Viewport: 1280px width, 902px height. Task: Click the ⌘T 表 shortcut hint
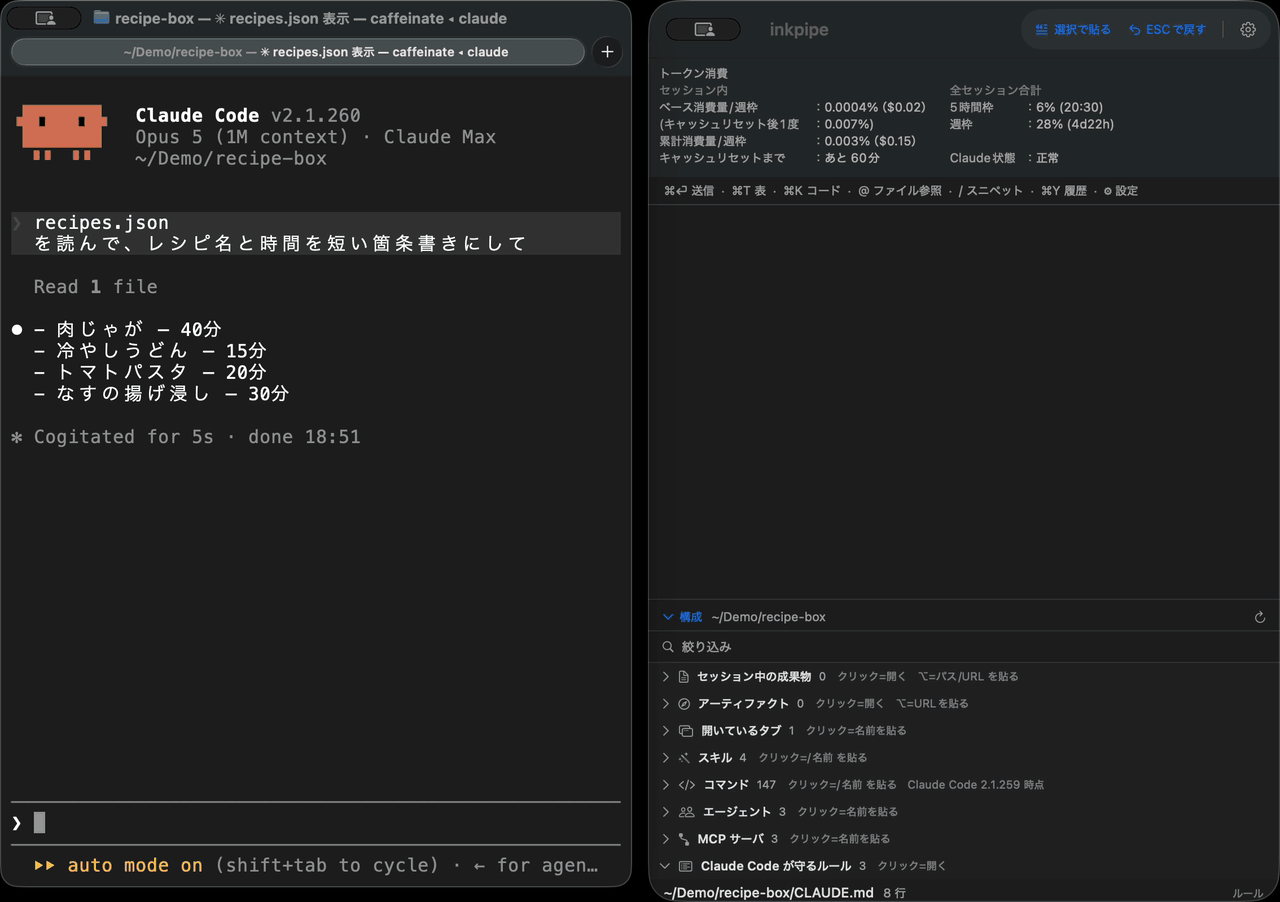(749, 191)
